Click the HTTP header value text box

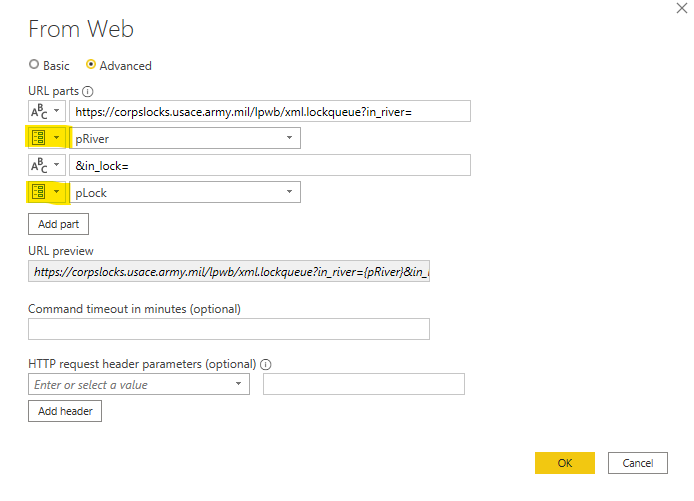click(363, 384)
